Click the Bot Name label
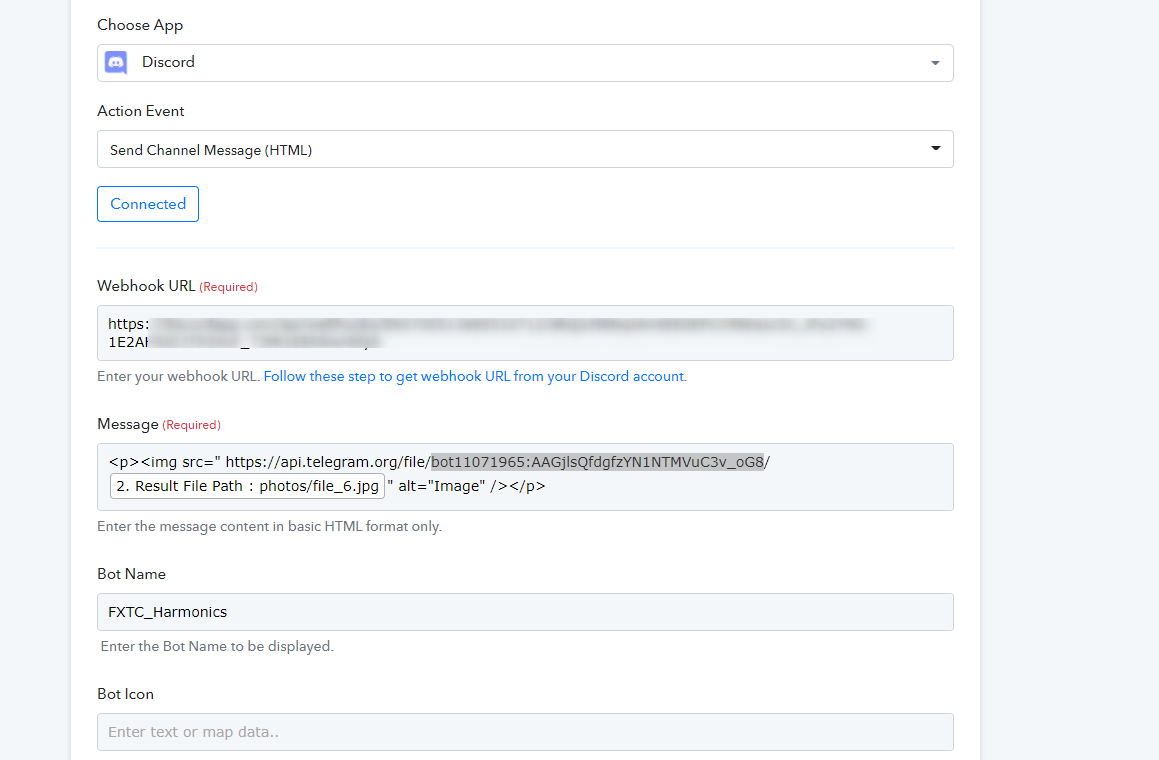This screenshot has width=1159, height=760. (x=132, y=574)
